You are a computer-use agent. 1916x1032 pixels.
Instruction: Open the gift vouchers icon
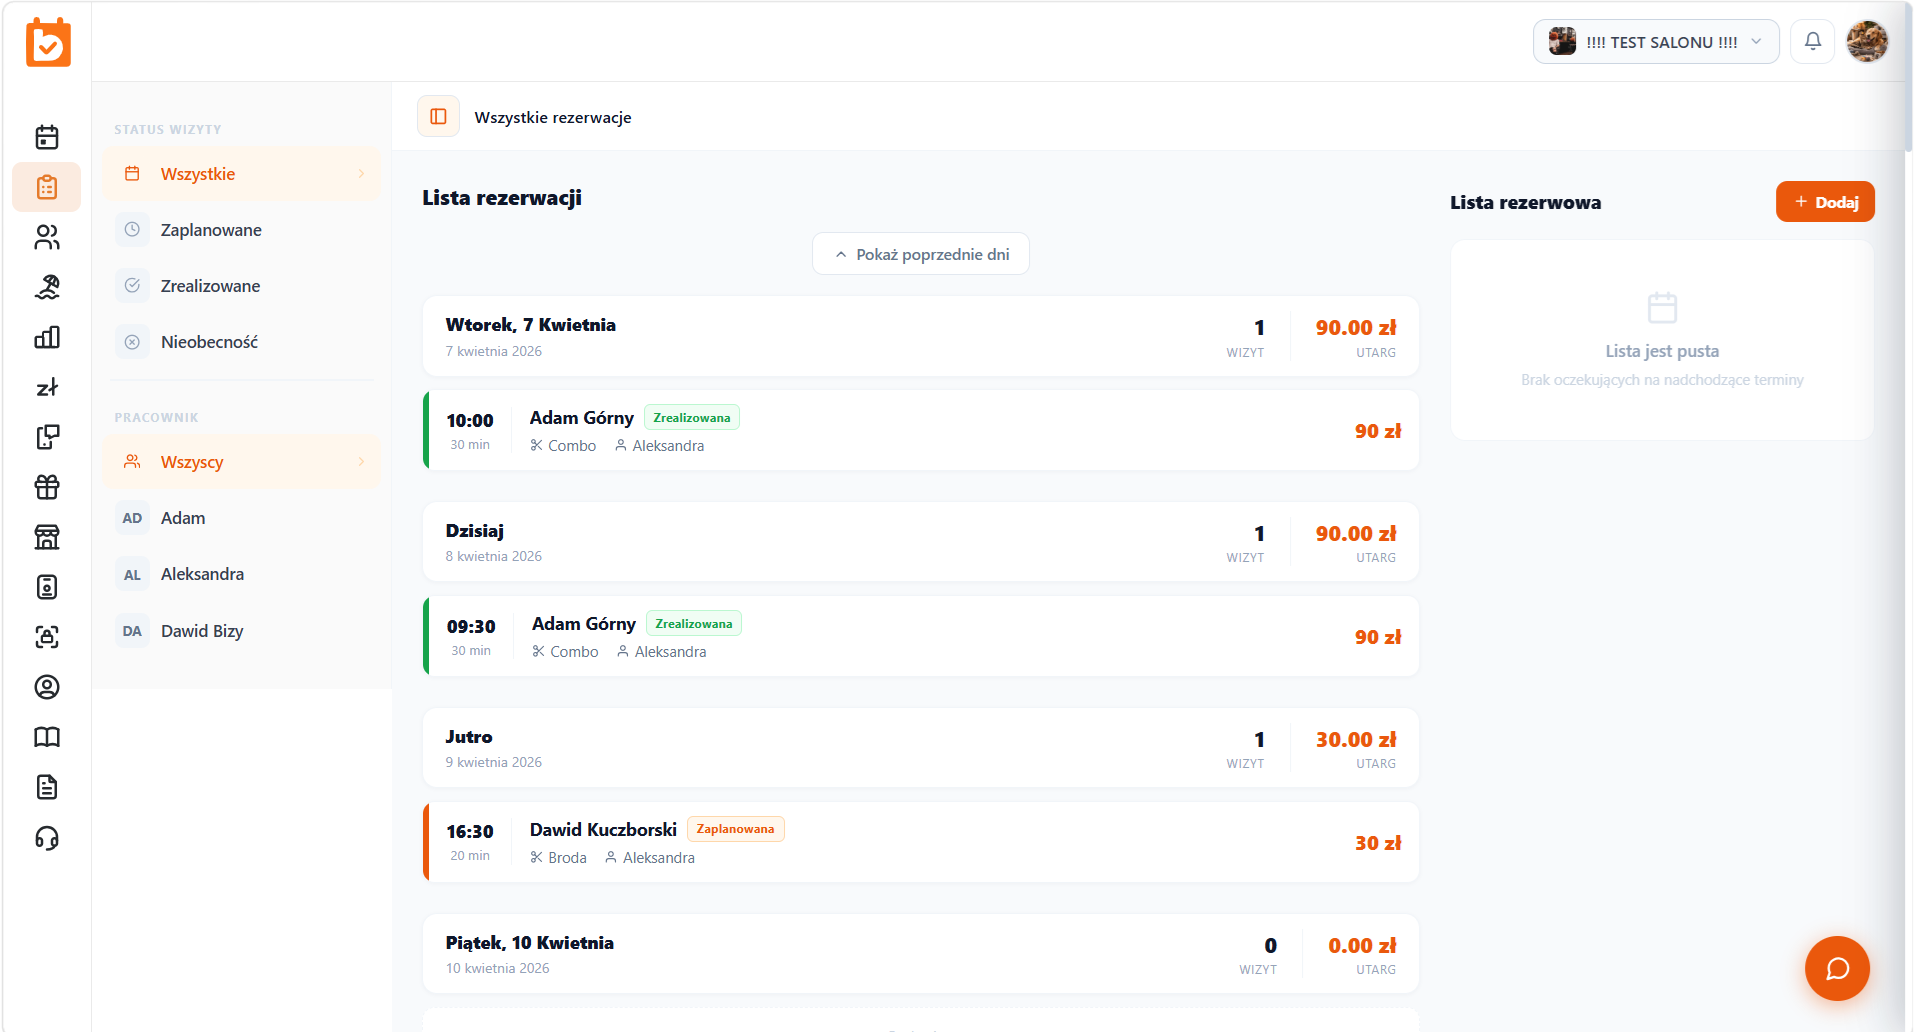[x=47, y=487]
